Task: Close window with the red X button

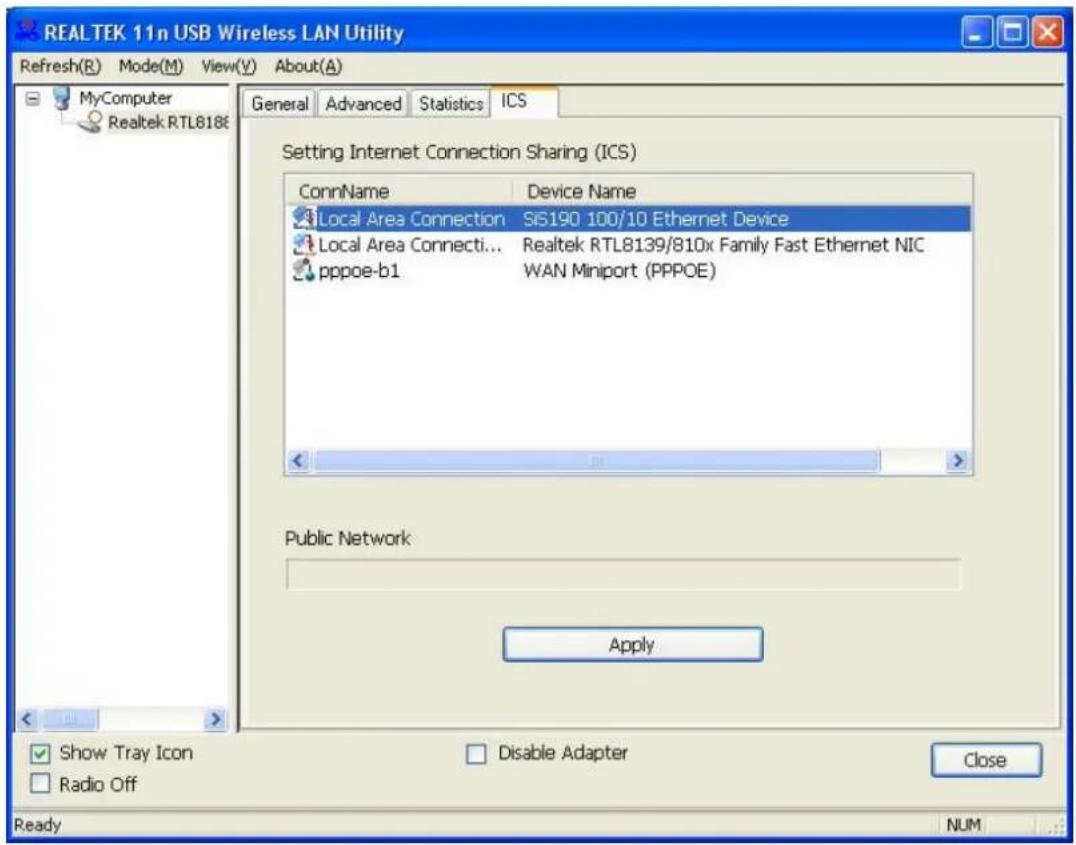Action: click(1047, 32)
